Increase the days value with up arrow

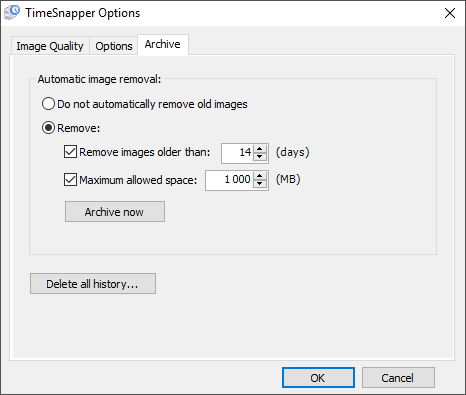point(260,149)
